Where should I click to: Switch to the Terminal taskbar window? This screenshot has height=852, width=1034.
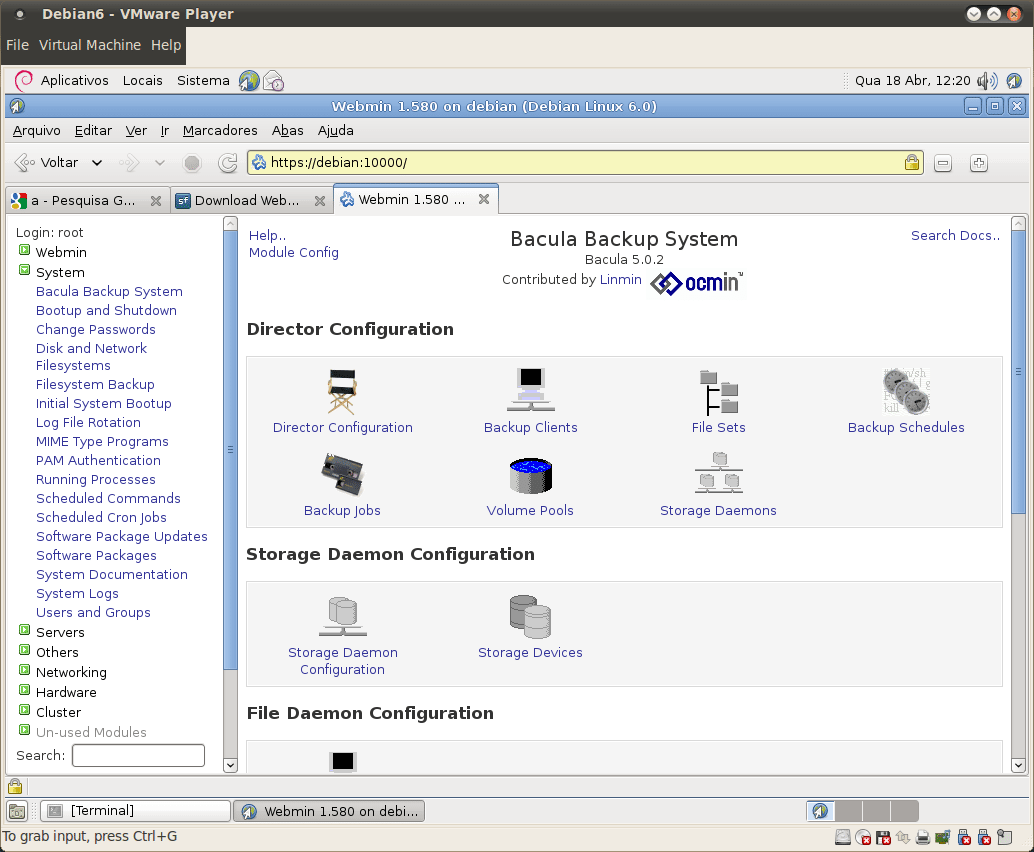(x=136, y=811)
